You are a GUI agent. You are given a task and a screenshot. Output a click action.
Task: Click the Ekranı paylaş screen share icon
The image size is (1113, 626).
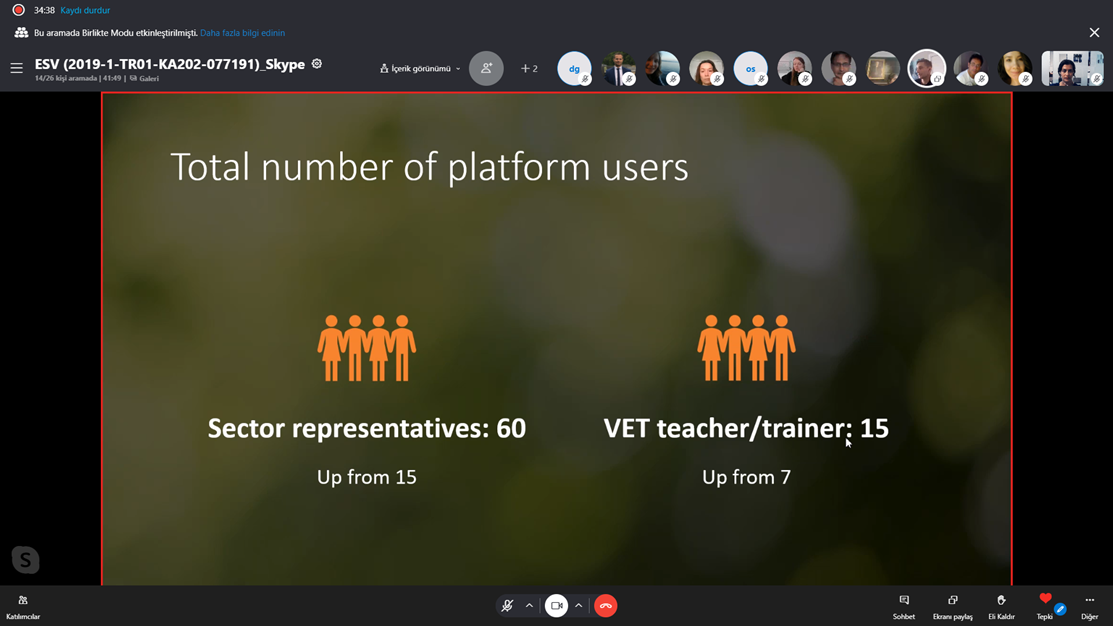952,605
